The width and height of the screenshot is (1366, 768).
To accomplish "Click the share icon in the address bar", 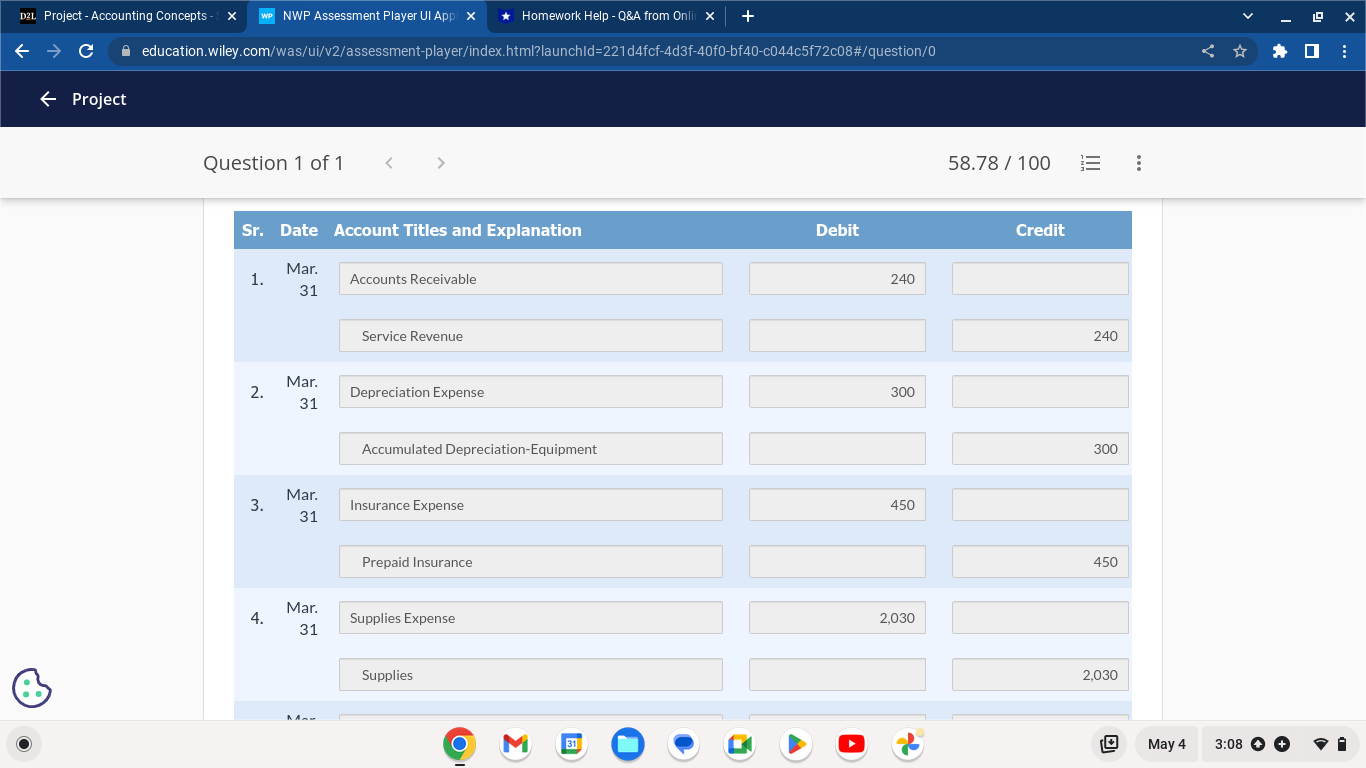I will pyautogui.click(x=1207, y=50).
